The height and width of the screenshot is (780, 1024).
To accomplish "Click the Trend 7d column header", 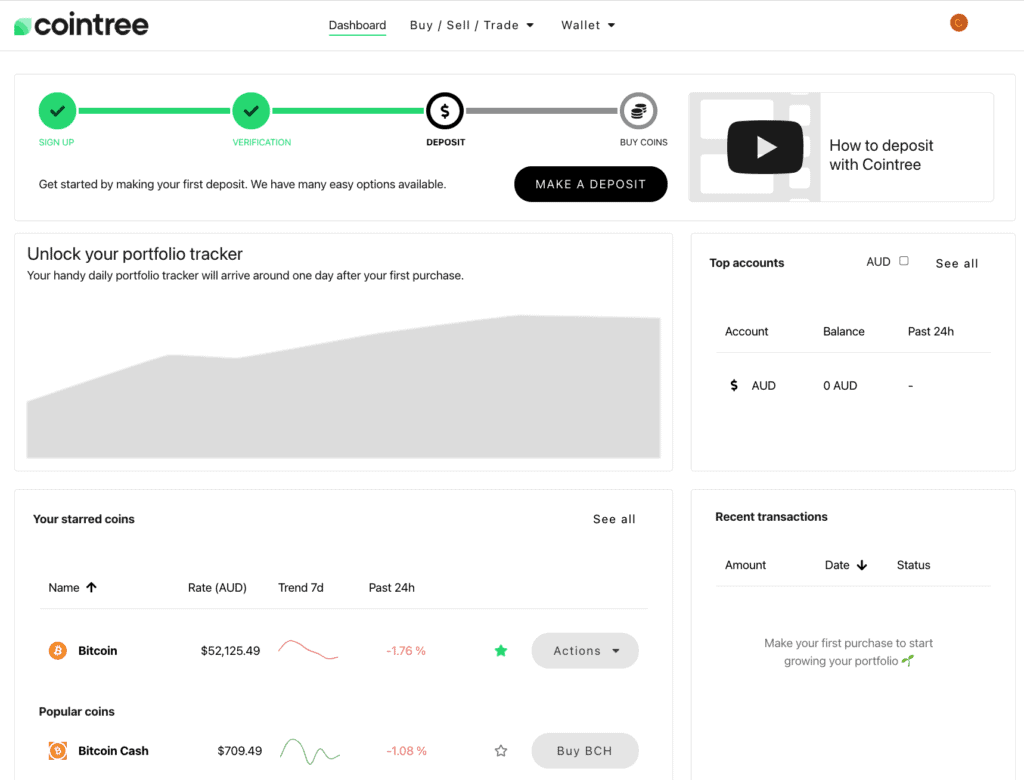I will (301, 587).
